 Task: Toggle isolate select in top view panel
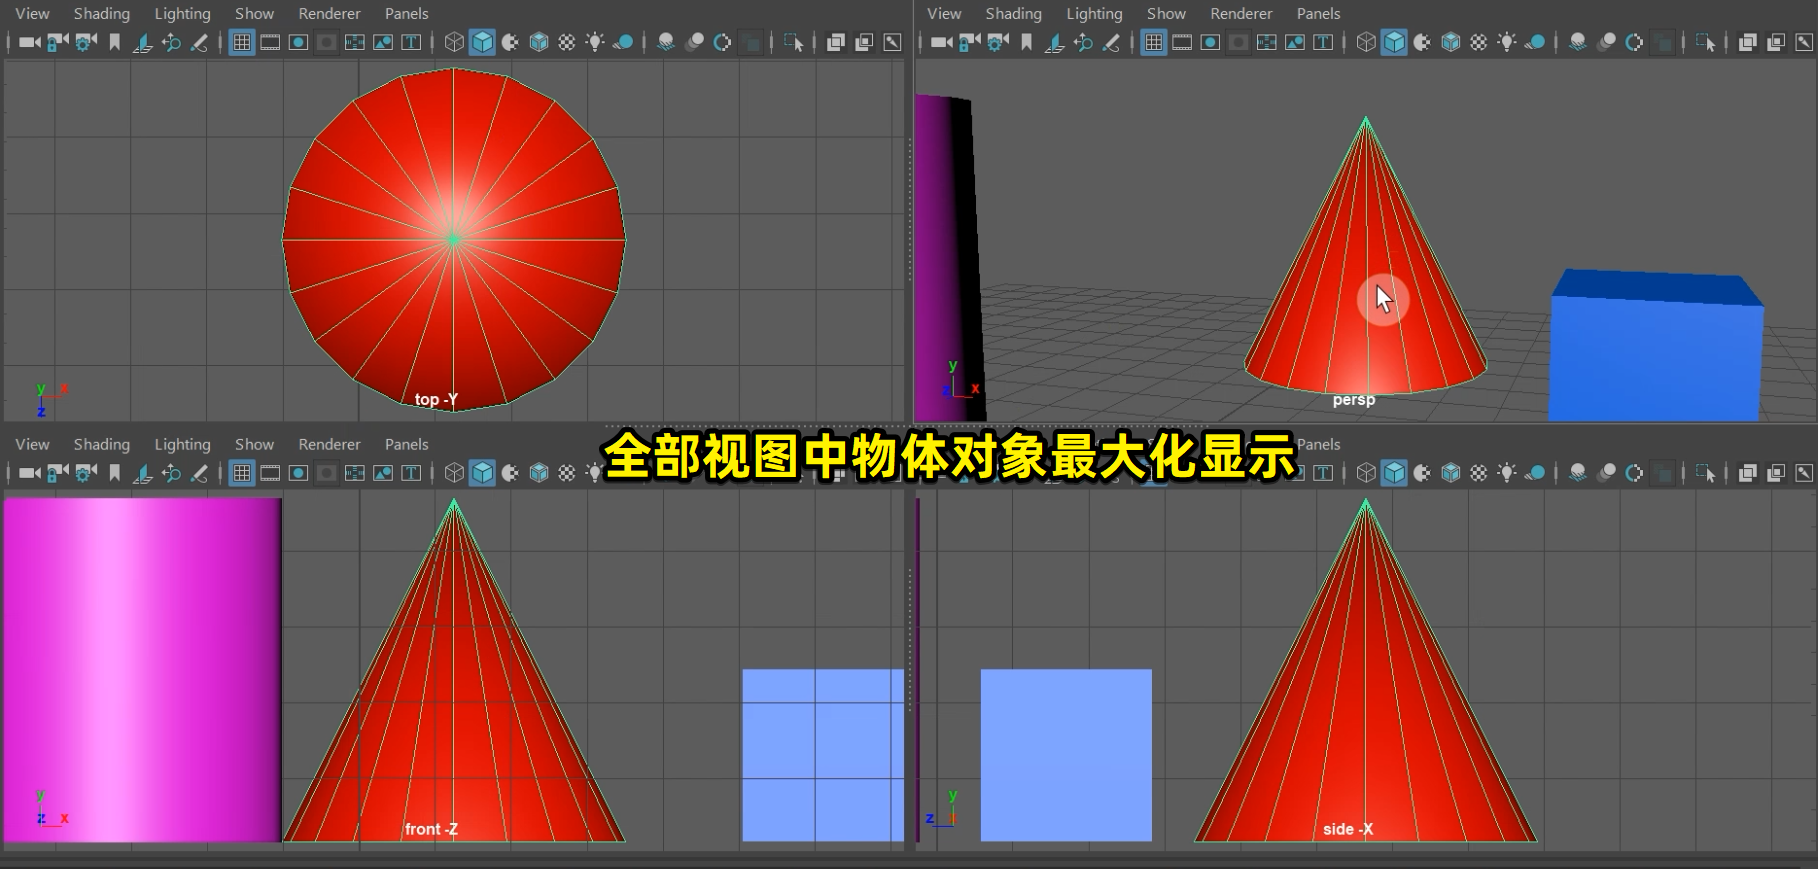point(794,42)
